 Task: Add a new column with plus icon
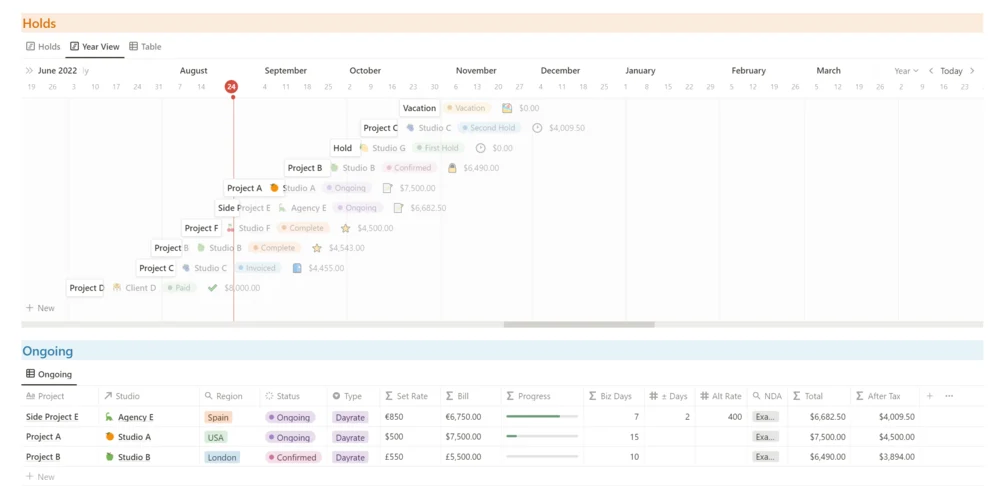[x=929, y=396]
